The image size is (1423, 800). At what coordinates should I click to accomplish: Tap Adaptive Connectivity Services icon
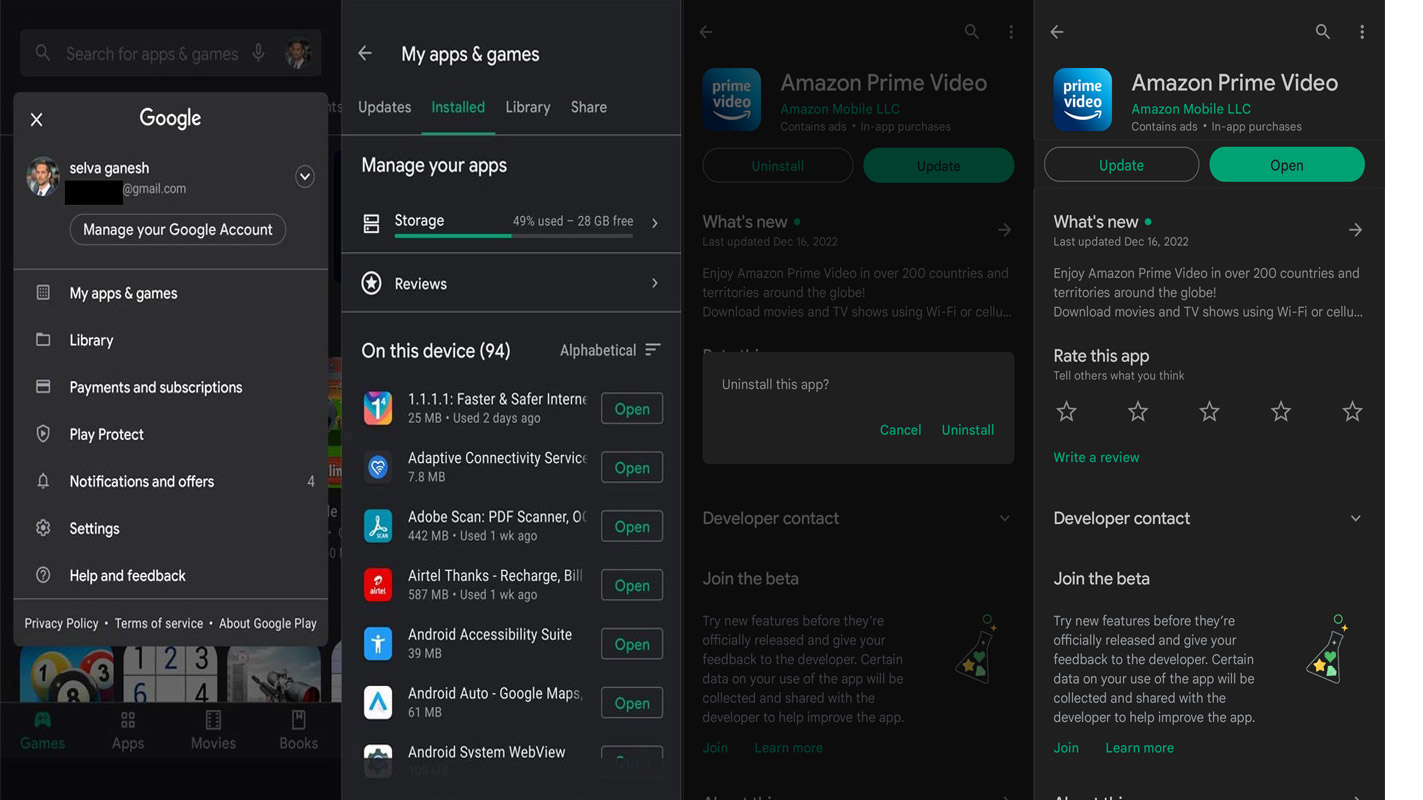378,467
